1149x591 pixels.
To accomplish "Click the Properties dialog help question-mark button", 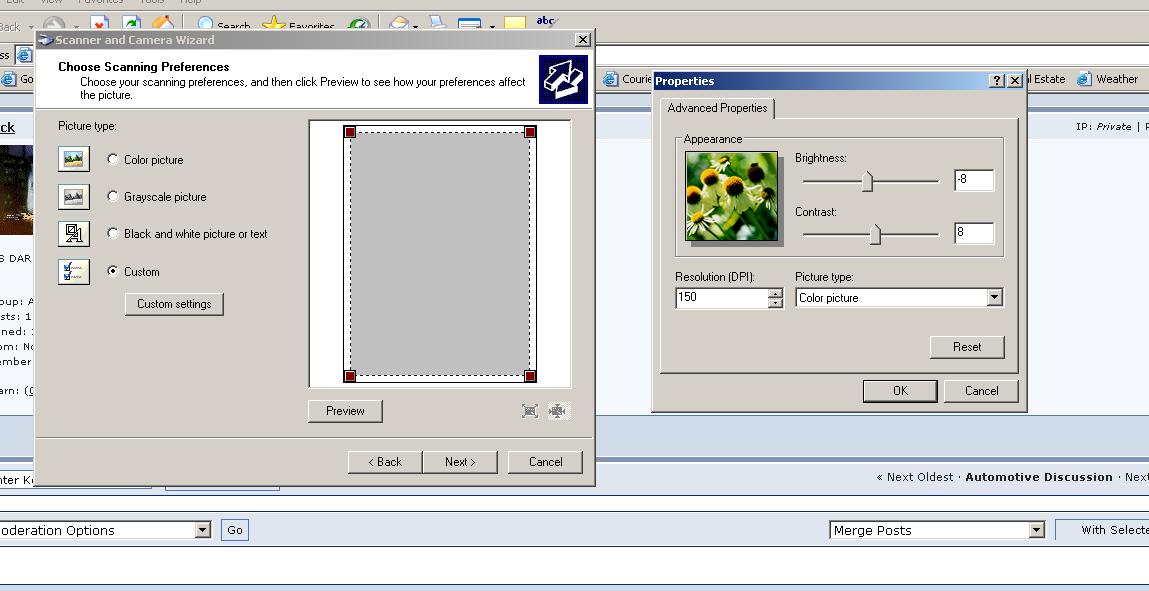I will pos(997,81).
